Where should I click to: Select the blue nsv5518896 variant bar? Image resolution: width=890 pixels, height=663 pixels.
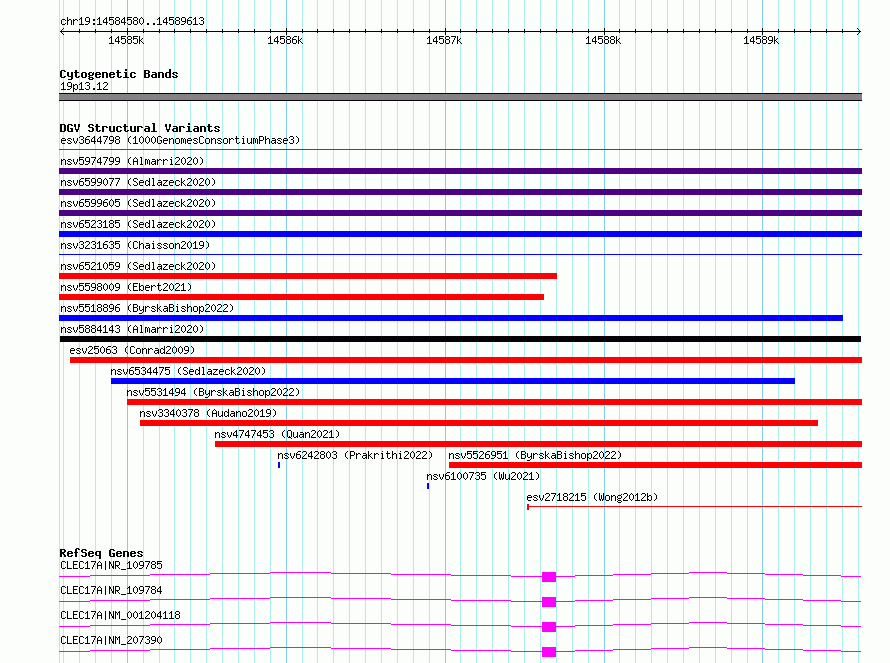click(x=451, y=318)
